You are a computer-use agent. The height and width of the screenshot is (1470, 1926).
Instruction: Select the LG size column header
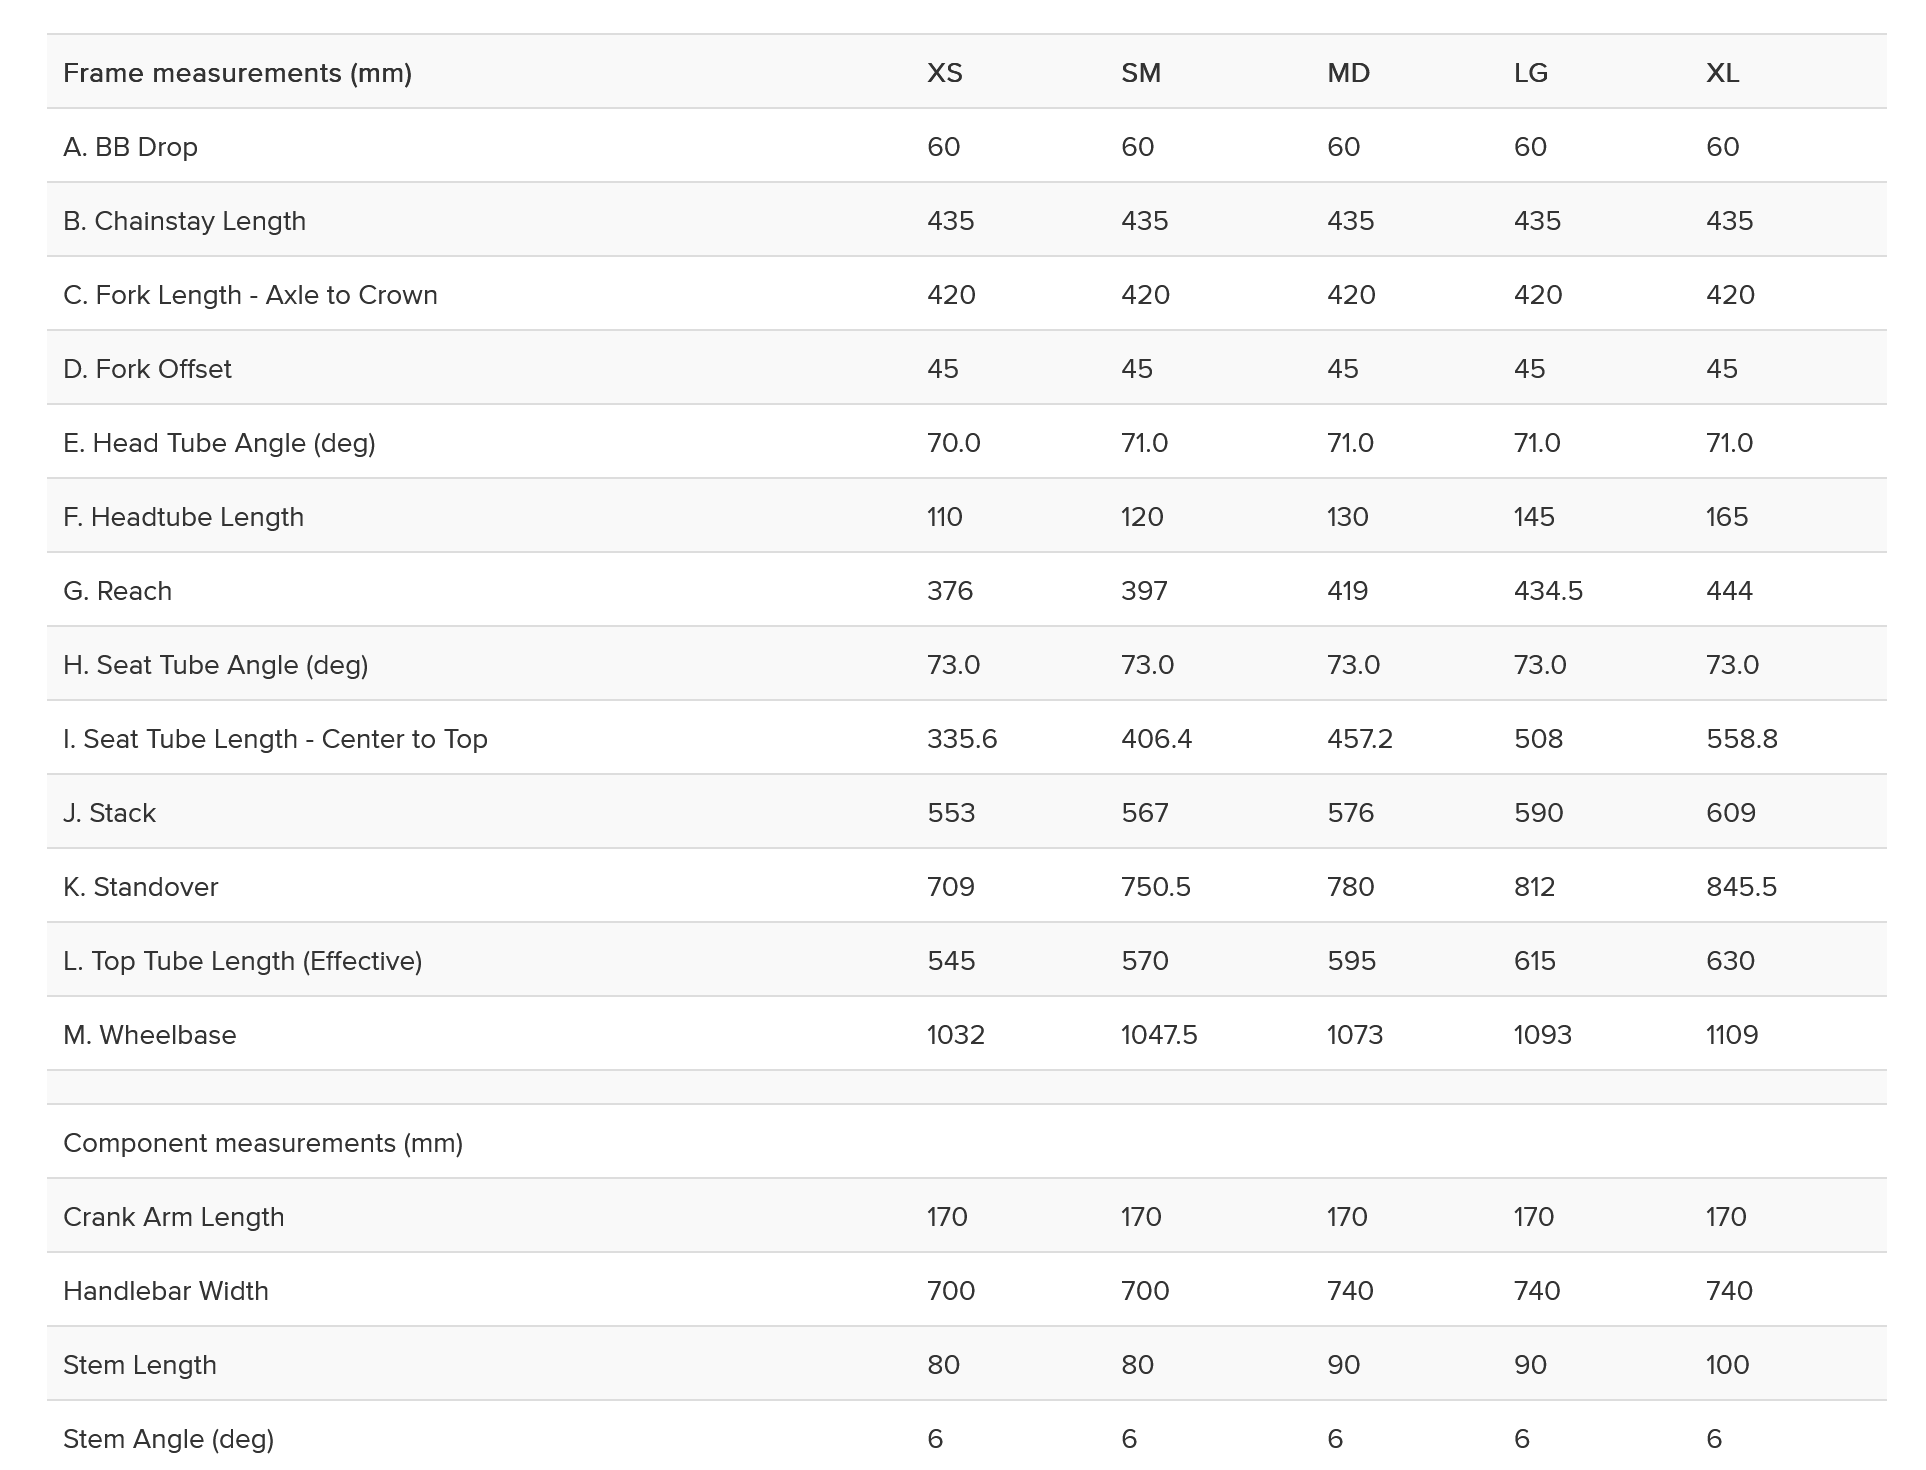click(1530, 73)
